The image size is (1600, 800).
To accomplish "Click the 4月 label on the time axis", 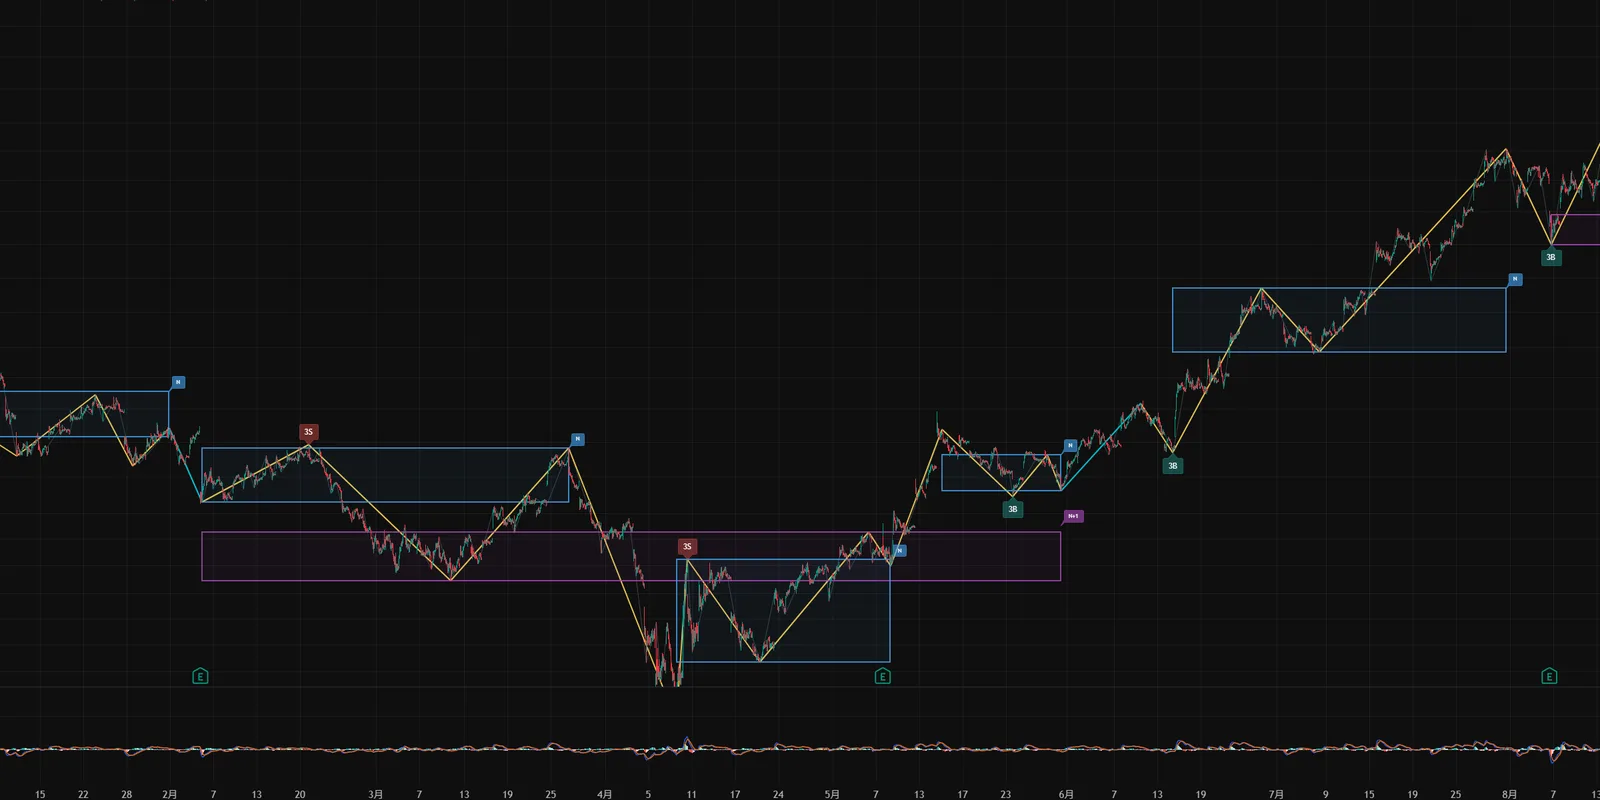I will coord(604,794).
